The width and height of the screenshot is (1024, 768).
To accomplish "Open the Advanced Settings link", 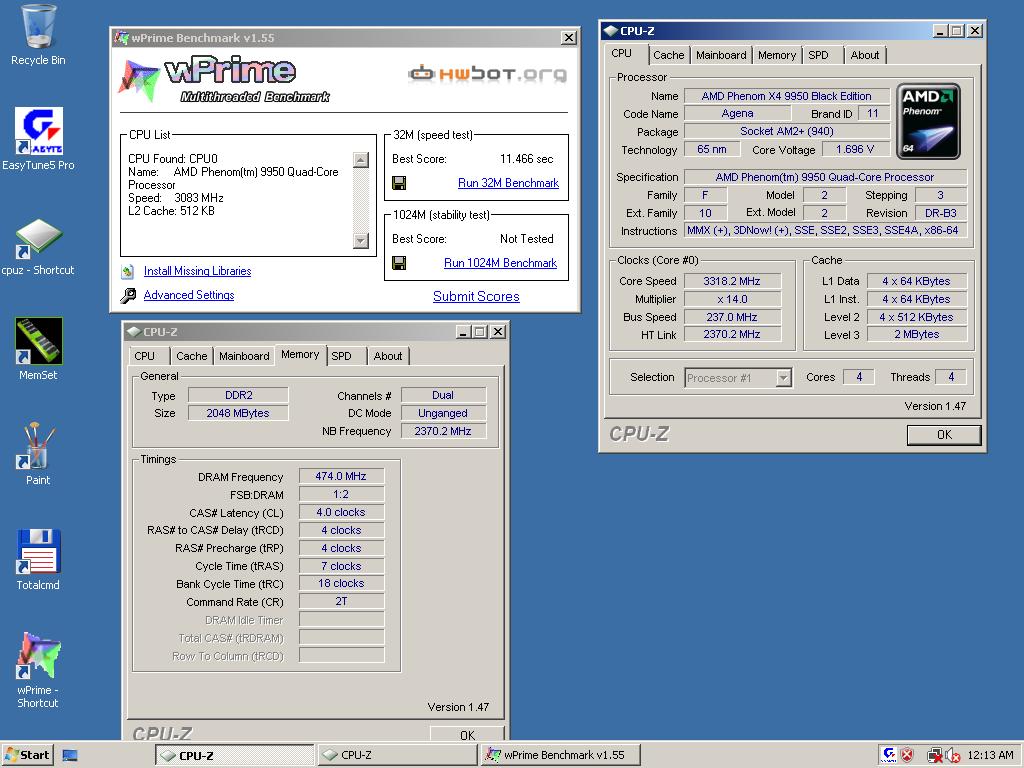I will coord(189,295).
